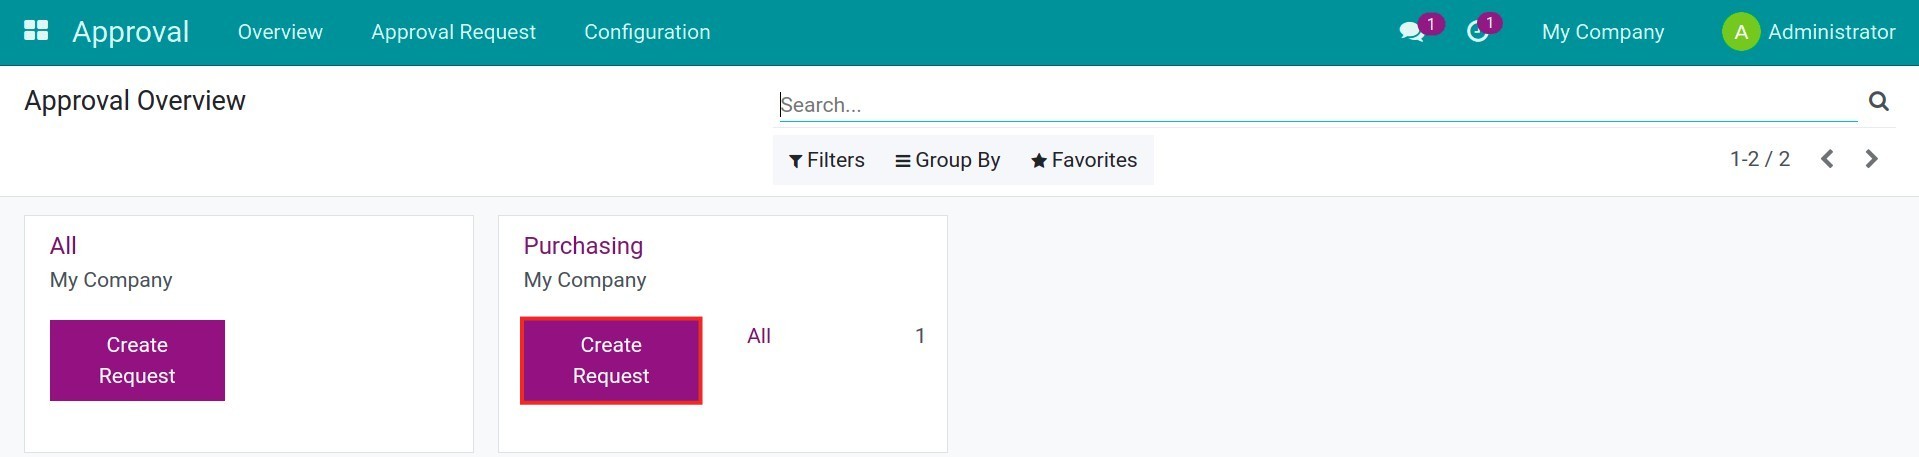Open the Purchasing card title
The image size is (1919, 457).
(x=583, y=246)
